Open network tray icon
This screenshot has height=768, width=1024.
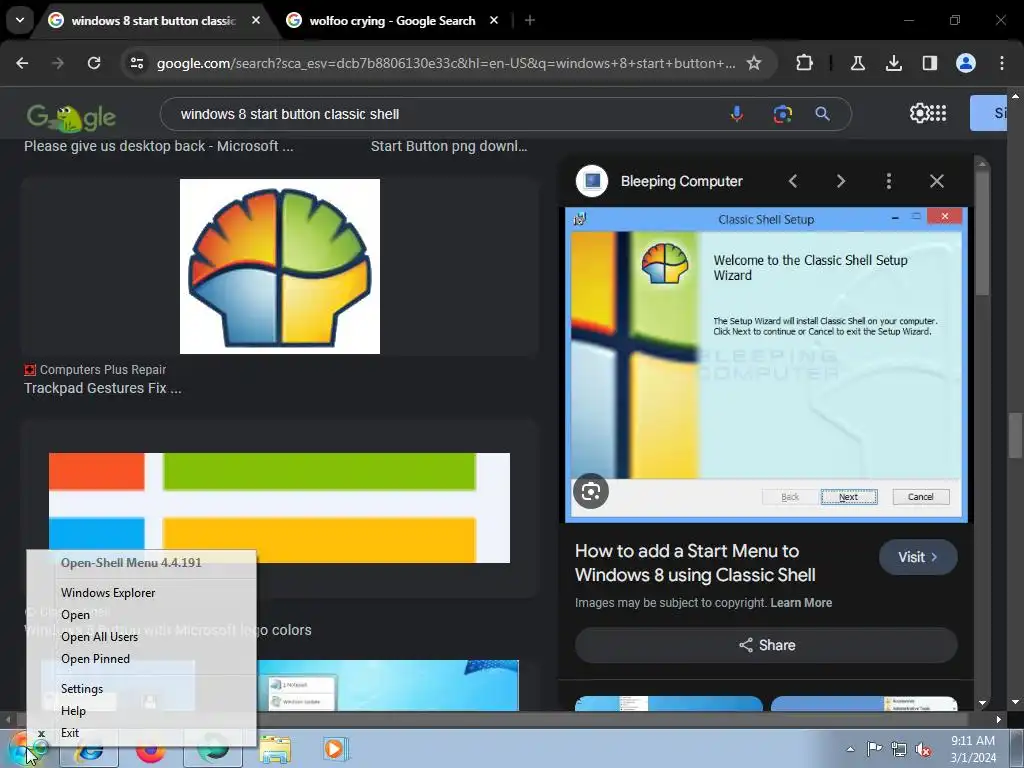[x=899, y=749]
